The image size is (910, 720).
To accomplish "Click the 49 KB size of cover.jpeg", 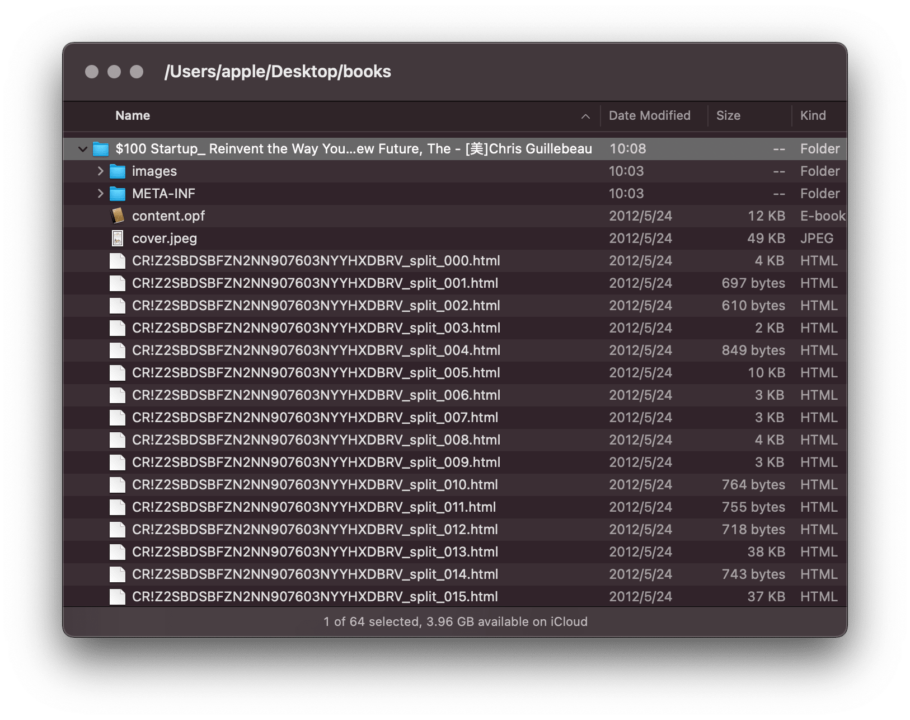I will pos(766,238).
